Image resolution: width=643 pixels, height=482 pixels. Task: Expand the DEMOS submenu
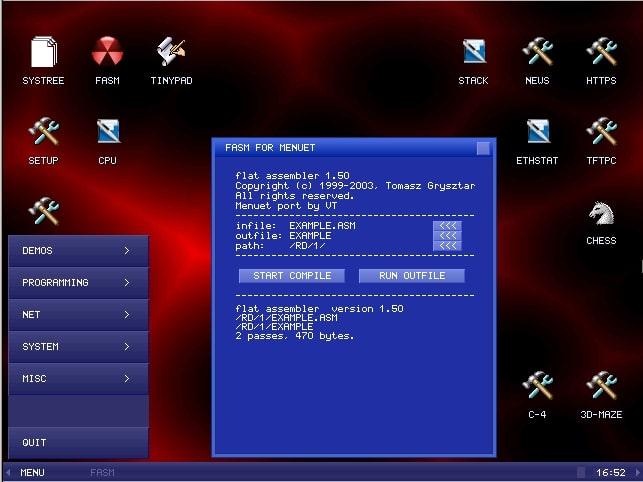pos(78,251)
